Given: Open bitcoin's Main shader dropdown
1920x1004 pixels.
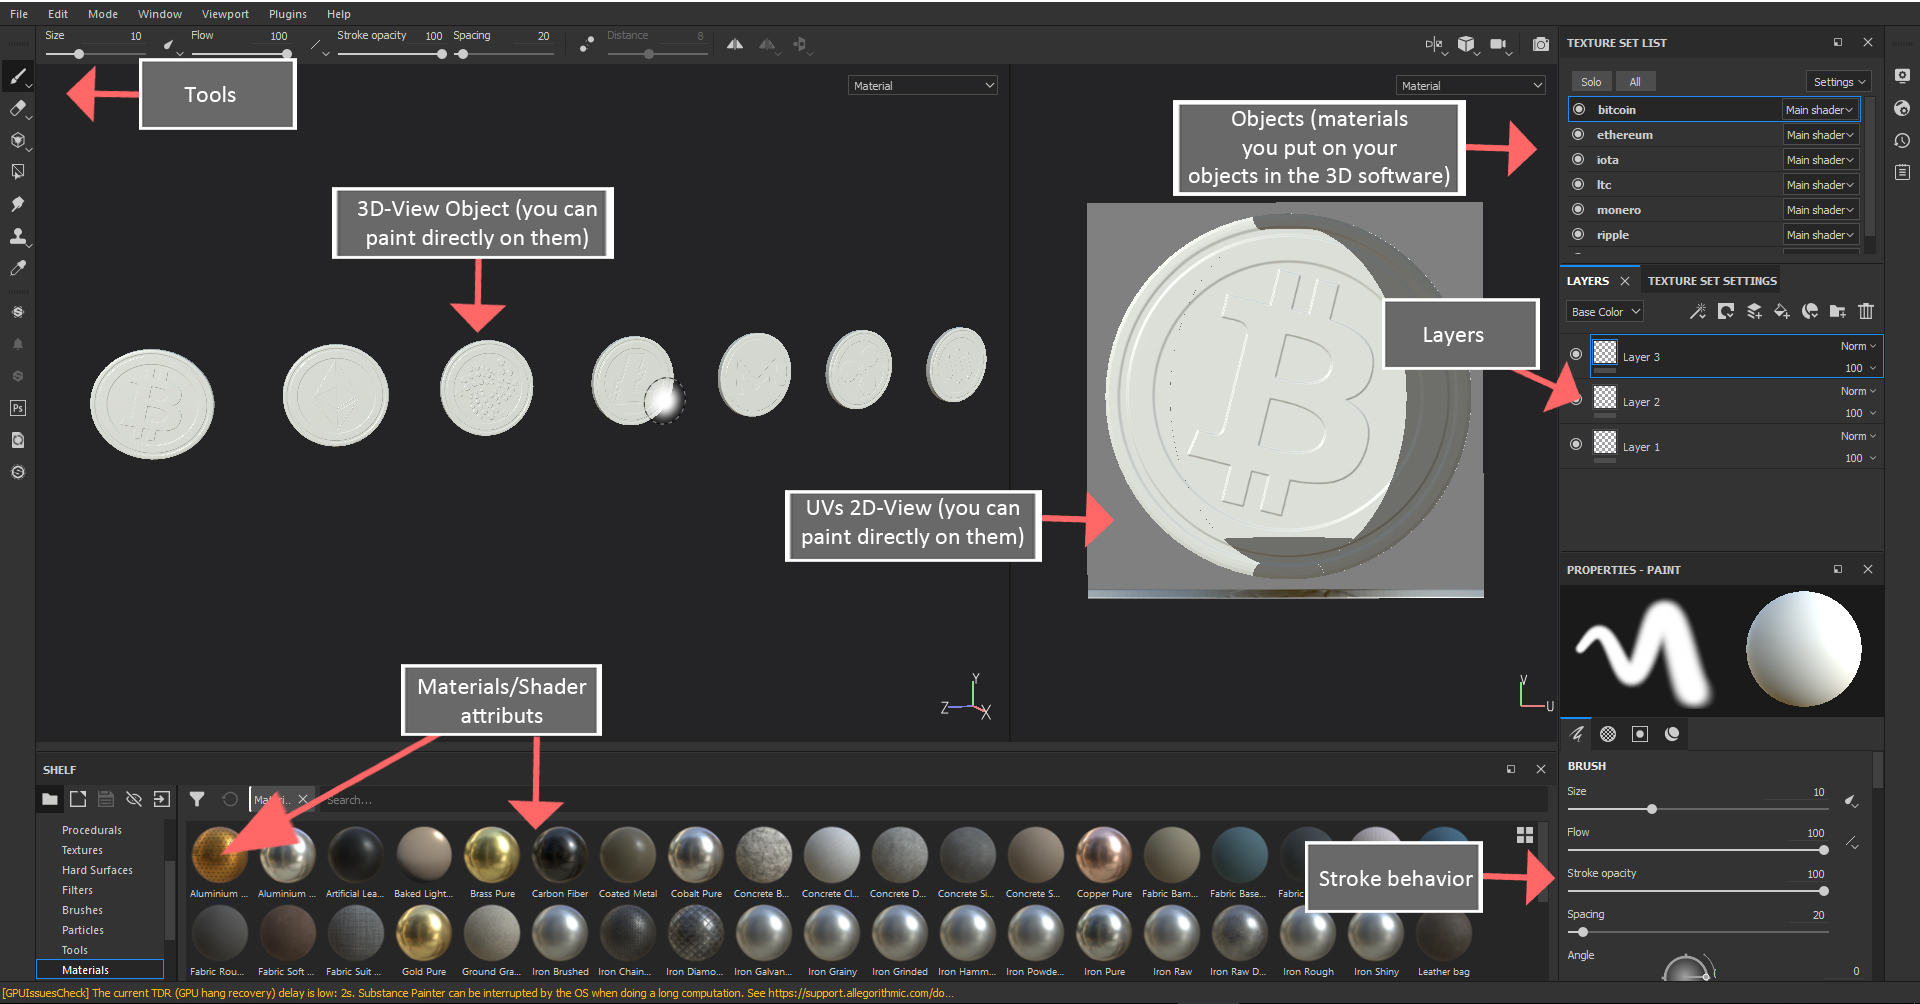Looking at the screenshot, I should tap(1820, 110).
